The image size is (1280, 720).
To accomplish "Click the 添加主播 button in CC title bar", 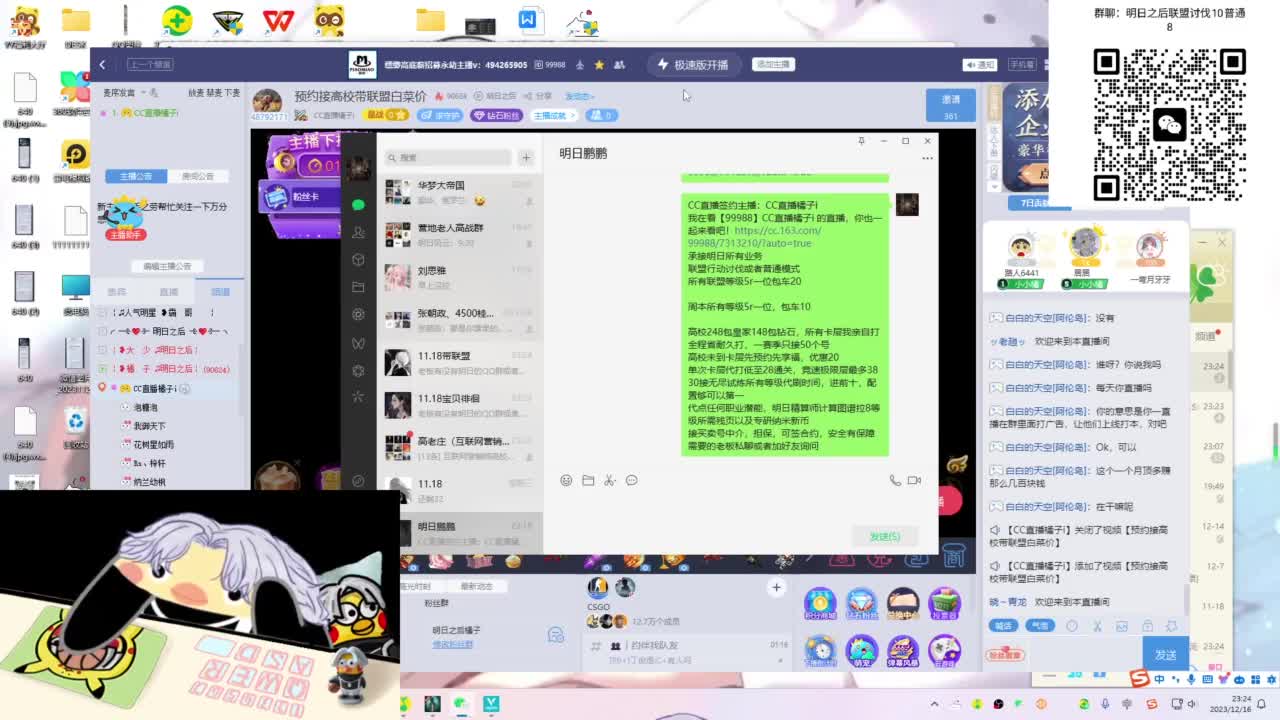I will tap(773, 64).
